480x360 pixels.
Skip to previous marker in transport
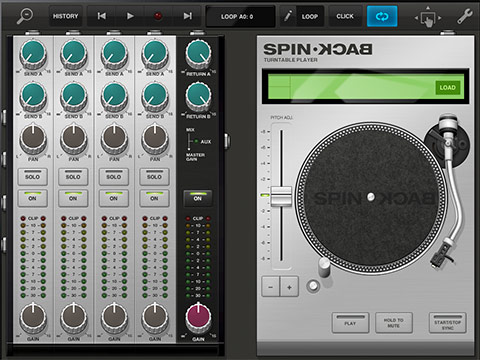(x=102, y=16)
